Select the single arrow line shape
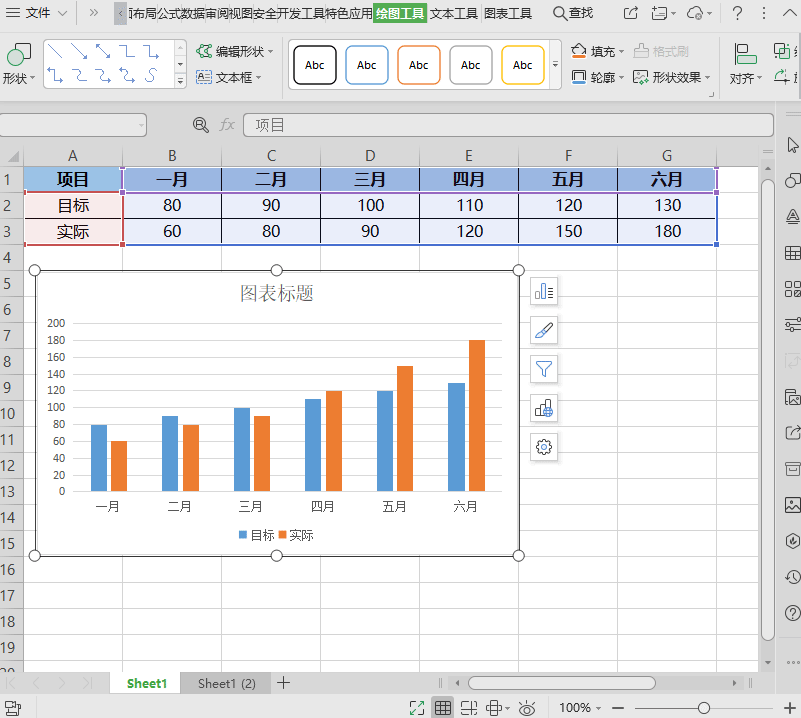801x718 pixels. [79, 51]
